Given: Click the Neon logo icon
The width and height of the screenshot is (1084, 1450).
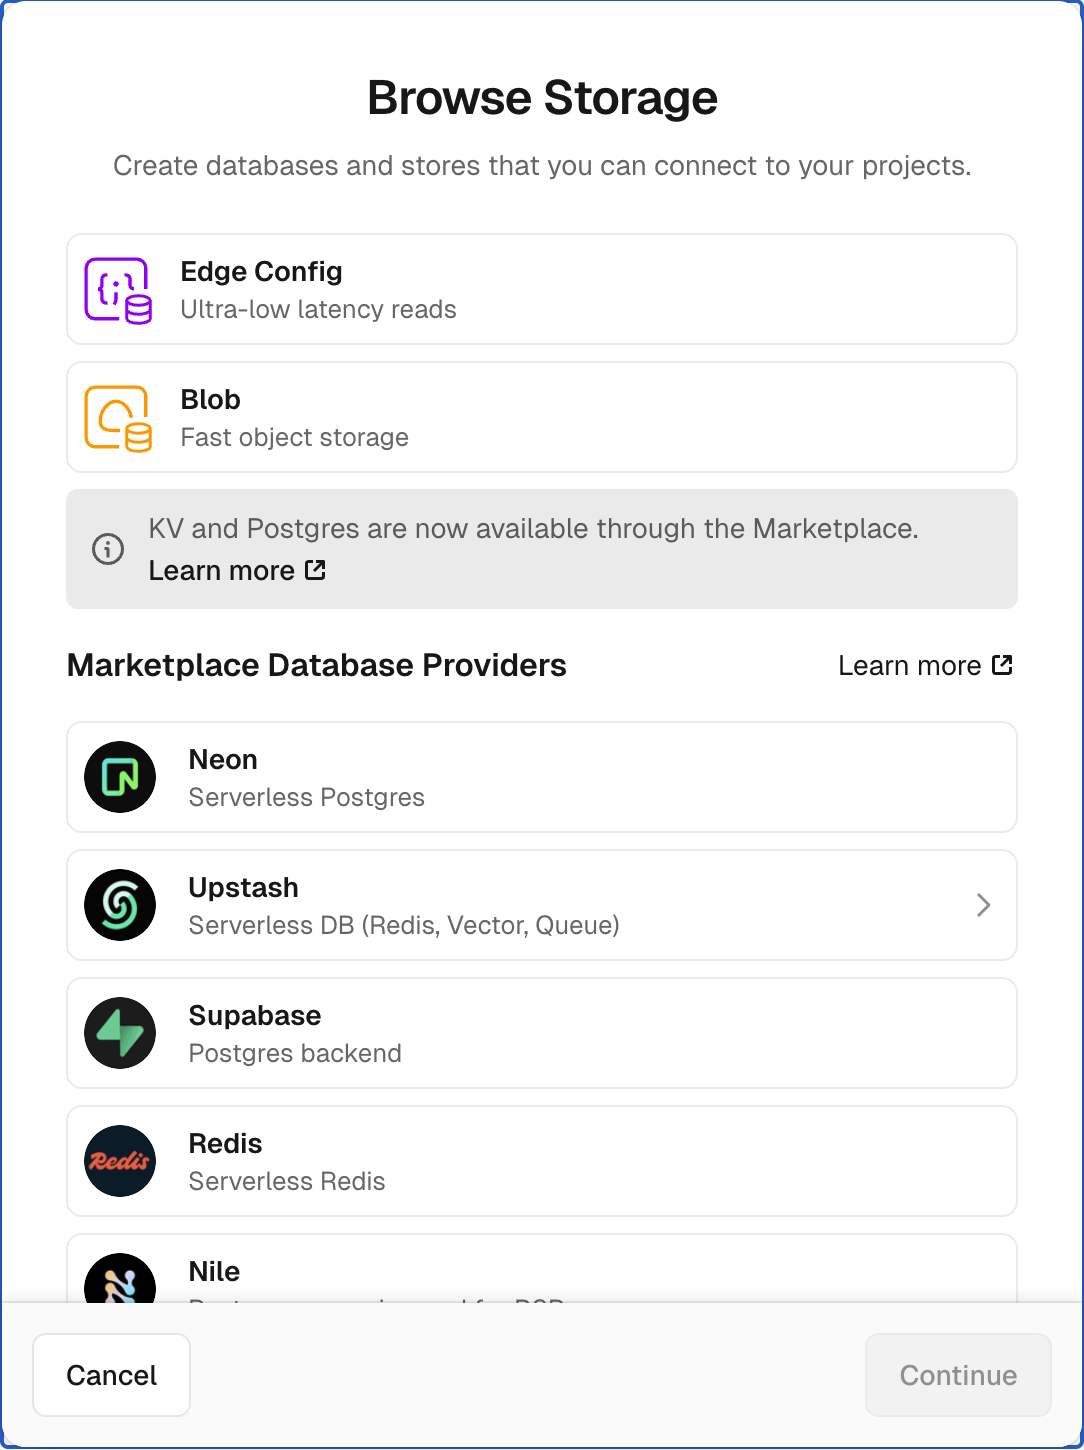Looking at the screenshot, I should click(120, 777).
